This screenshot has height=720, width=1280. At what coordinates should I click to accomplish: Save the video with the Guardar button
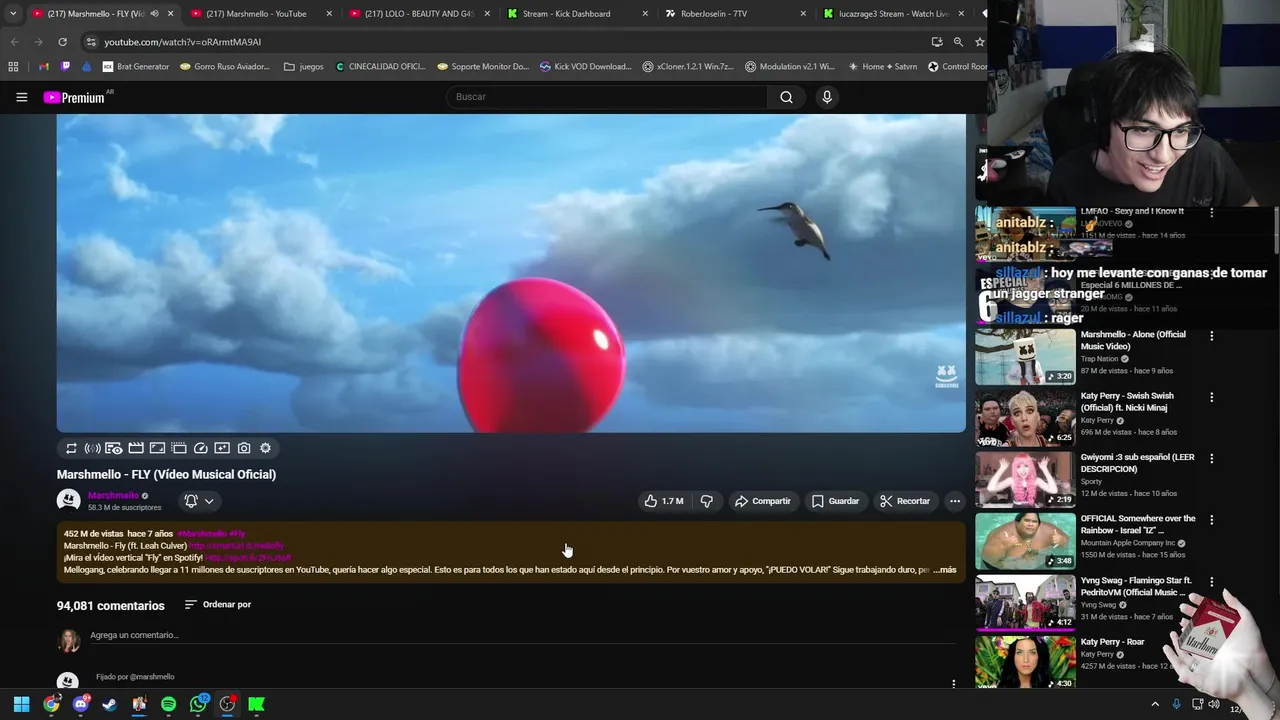835,501
